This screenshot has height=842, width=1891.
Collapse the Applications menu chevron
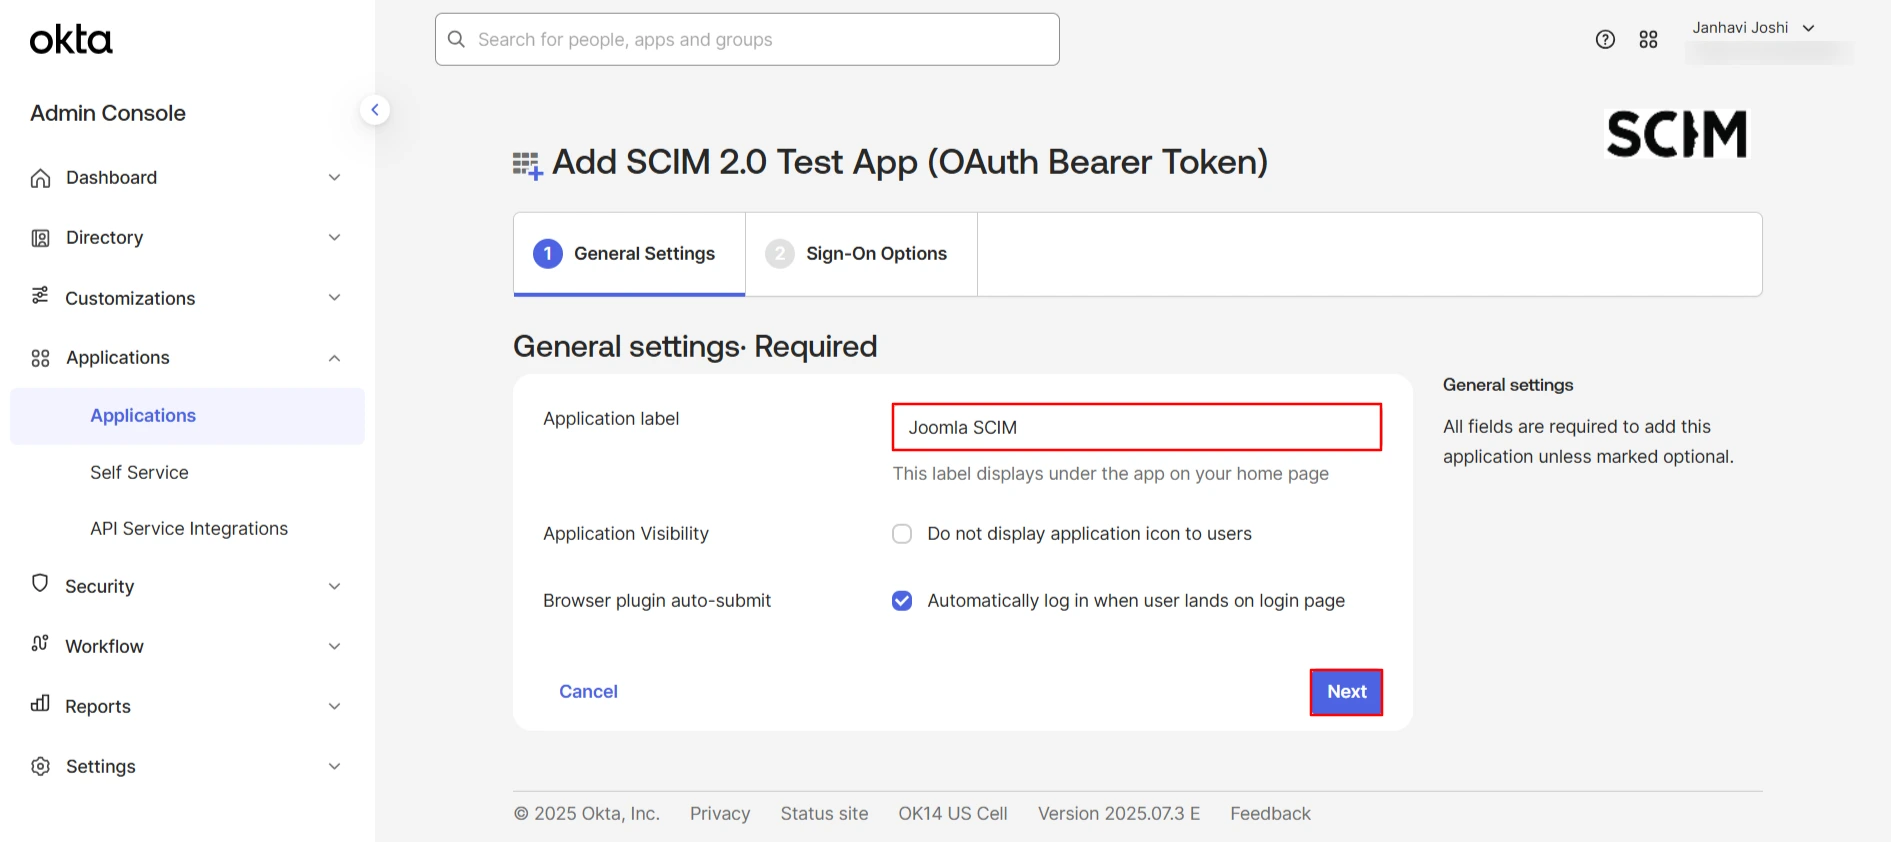pyautogui.click(x=335, y=358)
